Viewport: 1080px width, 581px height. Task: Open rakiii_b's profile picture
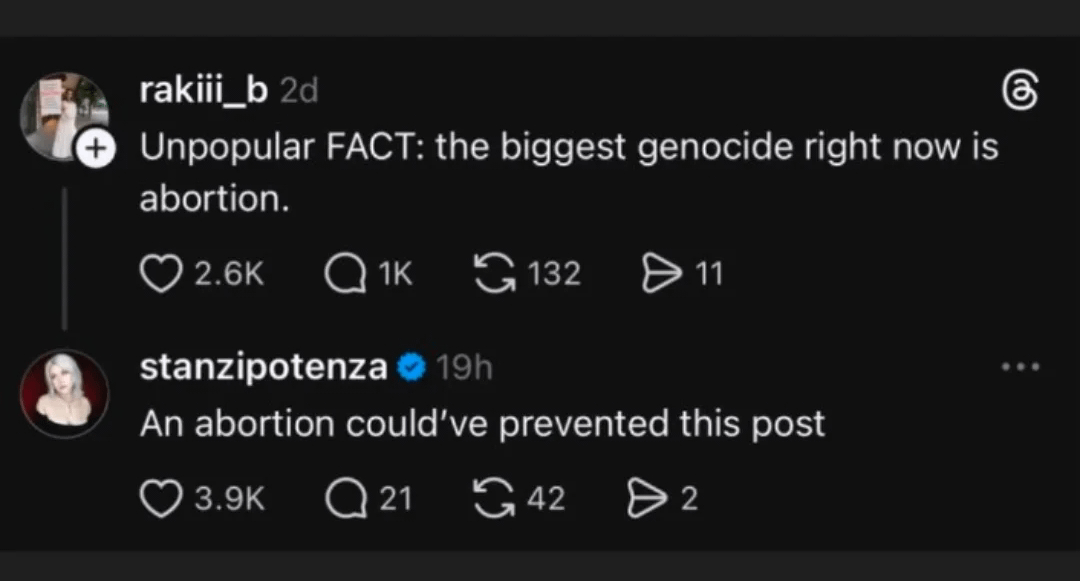tap(62, 114)
